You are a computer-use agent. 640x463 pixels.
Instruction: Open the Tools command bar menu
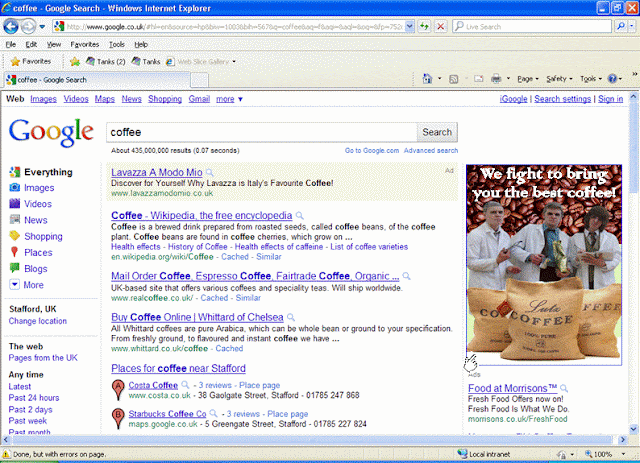pos(591,79)
